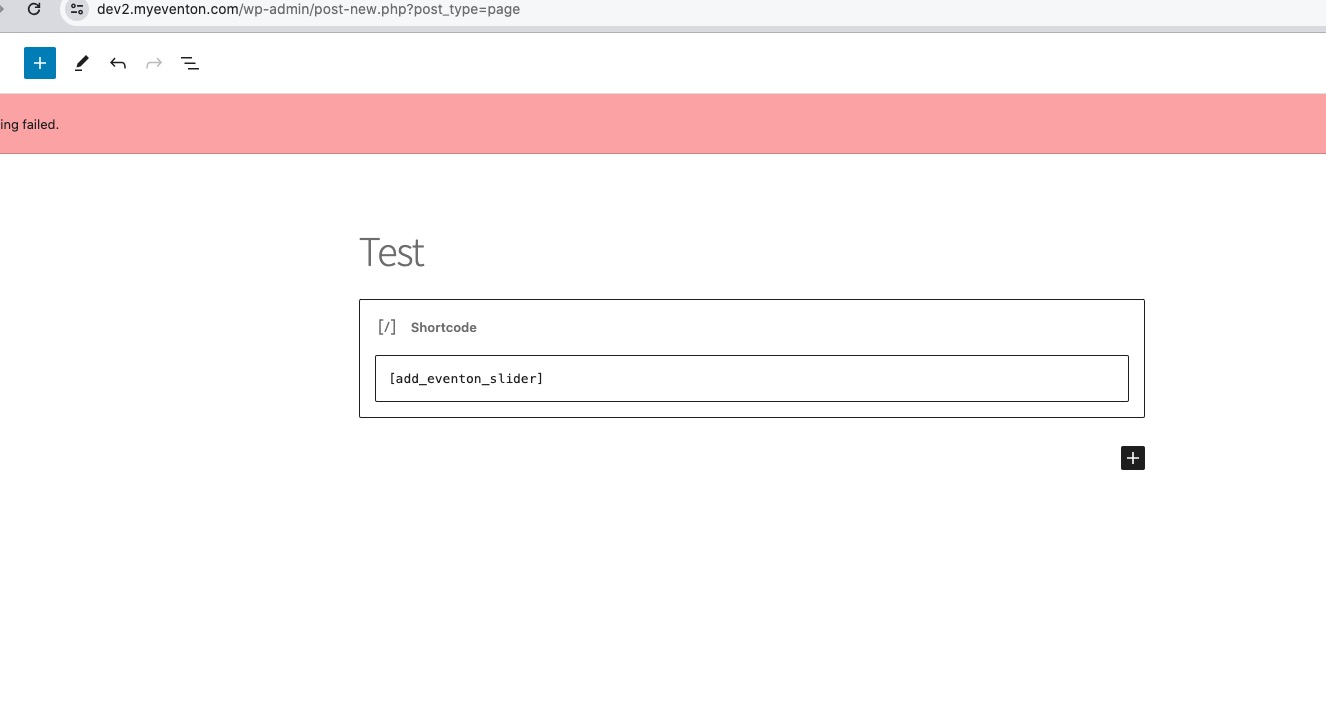Click the empty canvas below the Shortcode block
The image size is (1326, 711).
click(752, 580)
